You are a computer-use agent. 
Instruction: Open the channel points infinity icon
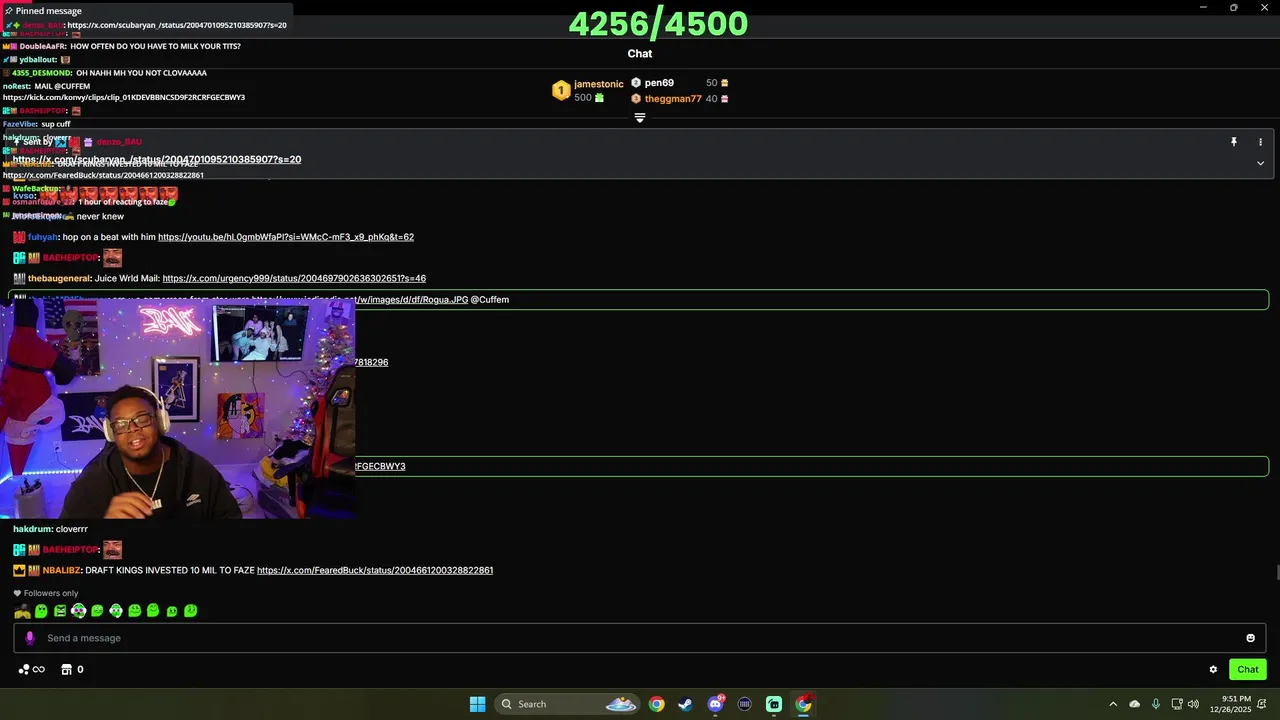(31, 669)
